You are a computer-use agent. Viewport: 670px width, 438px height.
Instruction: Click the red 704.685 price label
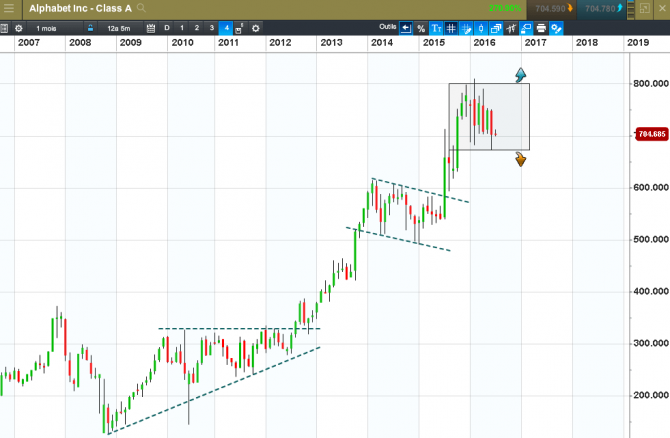click(651, 134)
